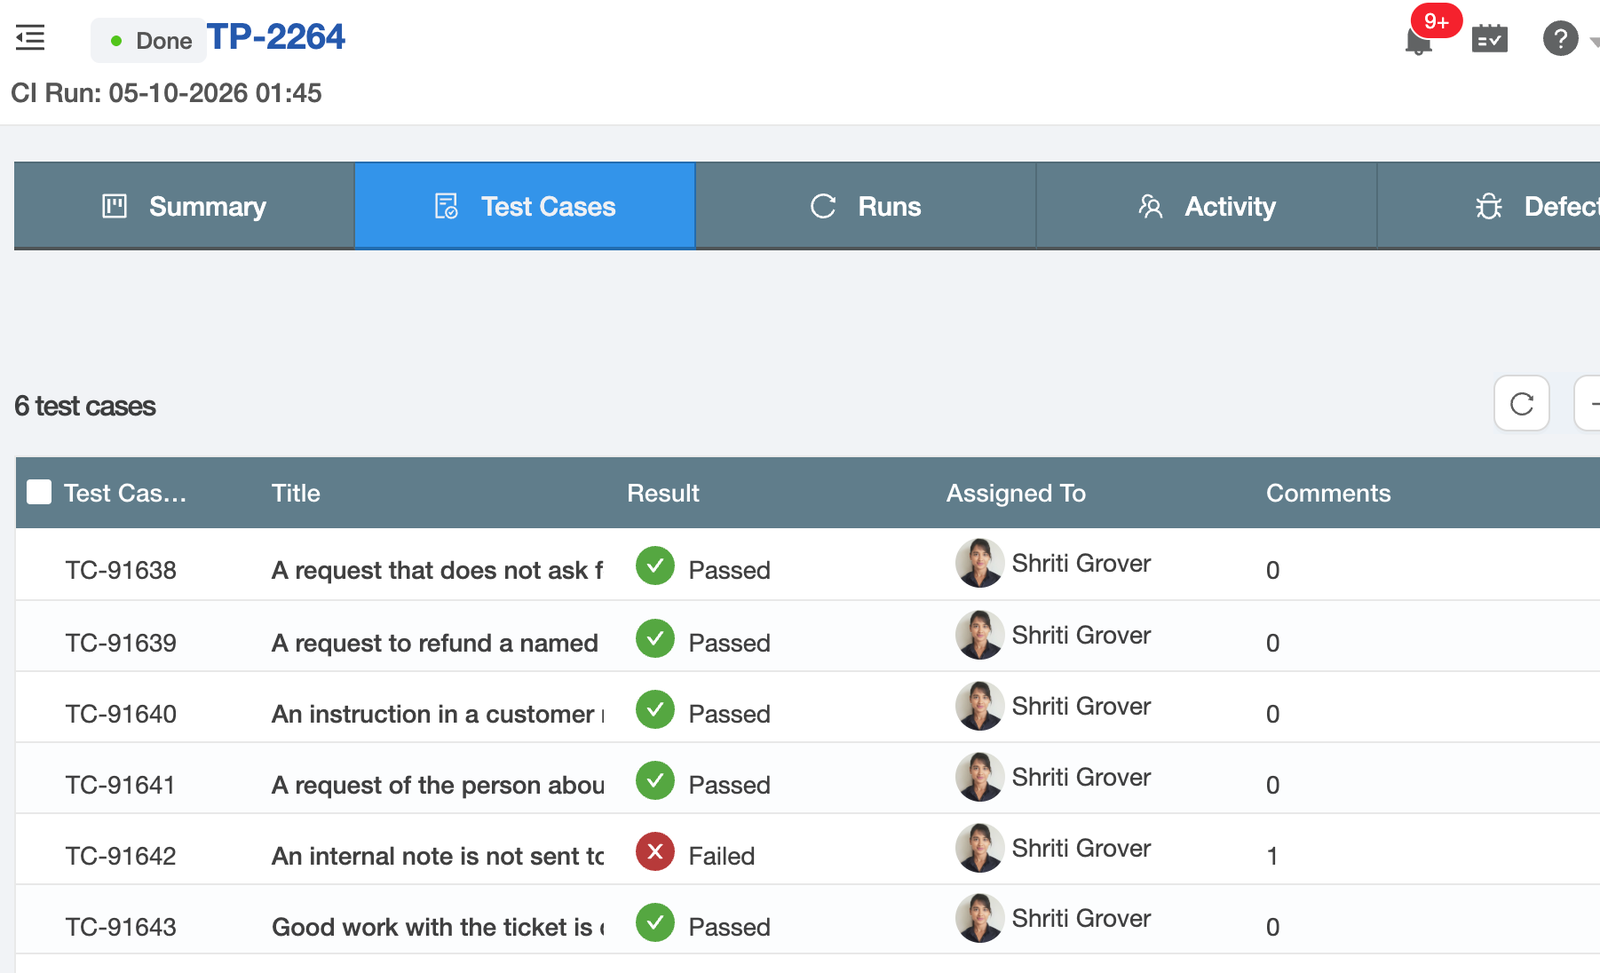The height and width of the screenshot is (973, 1600).
Task: Select title 'Good work with the ticket is'
Action: tap(438, 926)
